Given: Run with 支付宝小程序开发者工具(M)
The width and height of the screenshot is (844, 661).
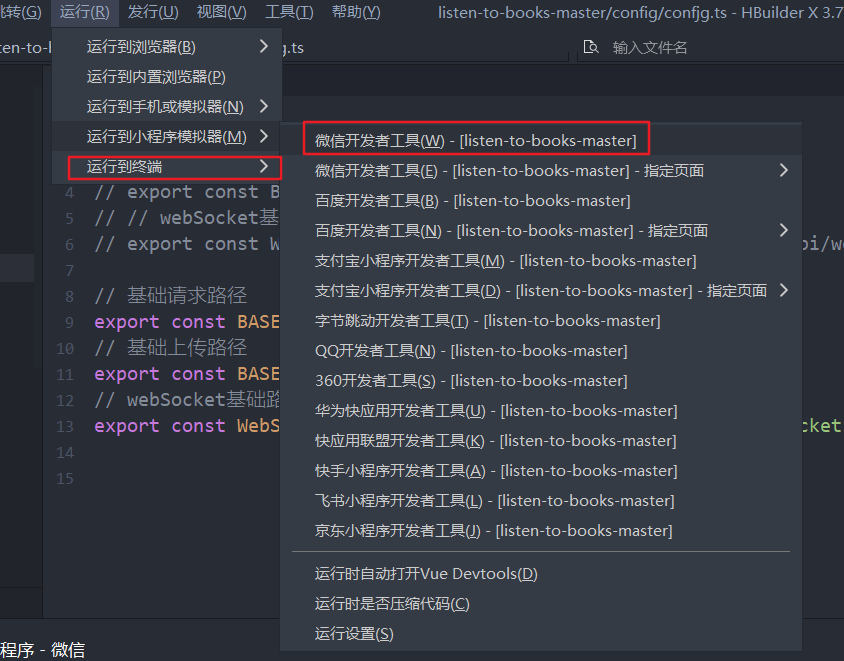Looking at the screenshot, I should (541, 261).
